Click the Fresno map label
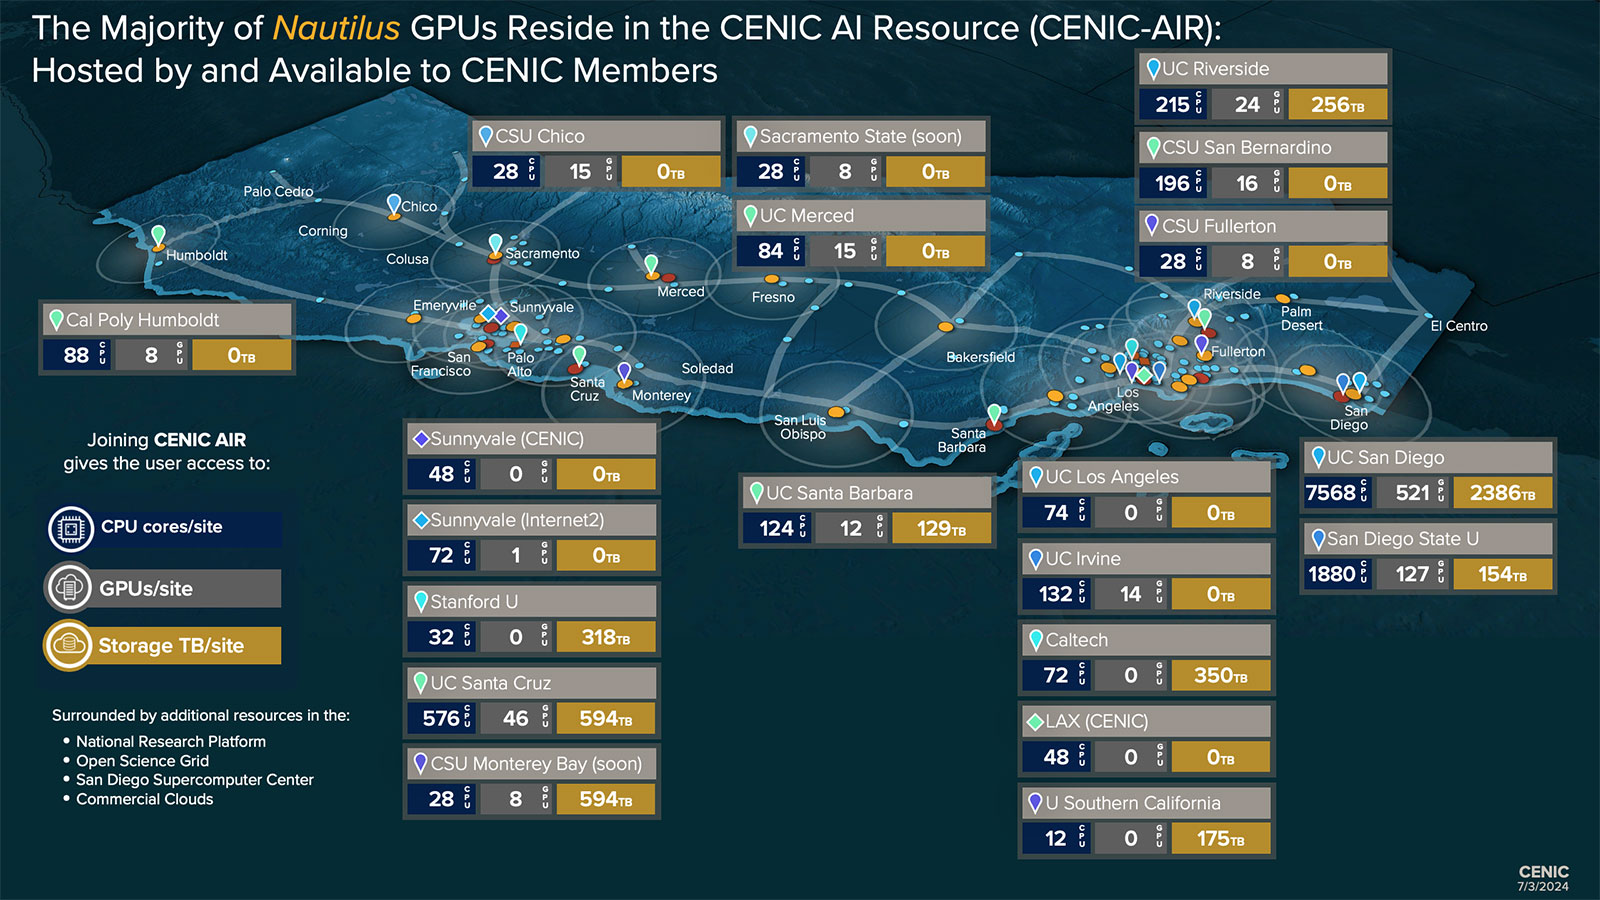Image resolution: width=1600 pixels, height=900 pixels. (x=773, y=297)
